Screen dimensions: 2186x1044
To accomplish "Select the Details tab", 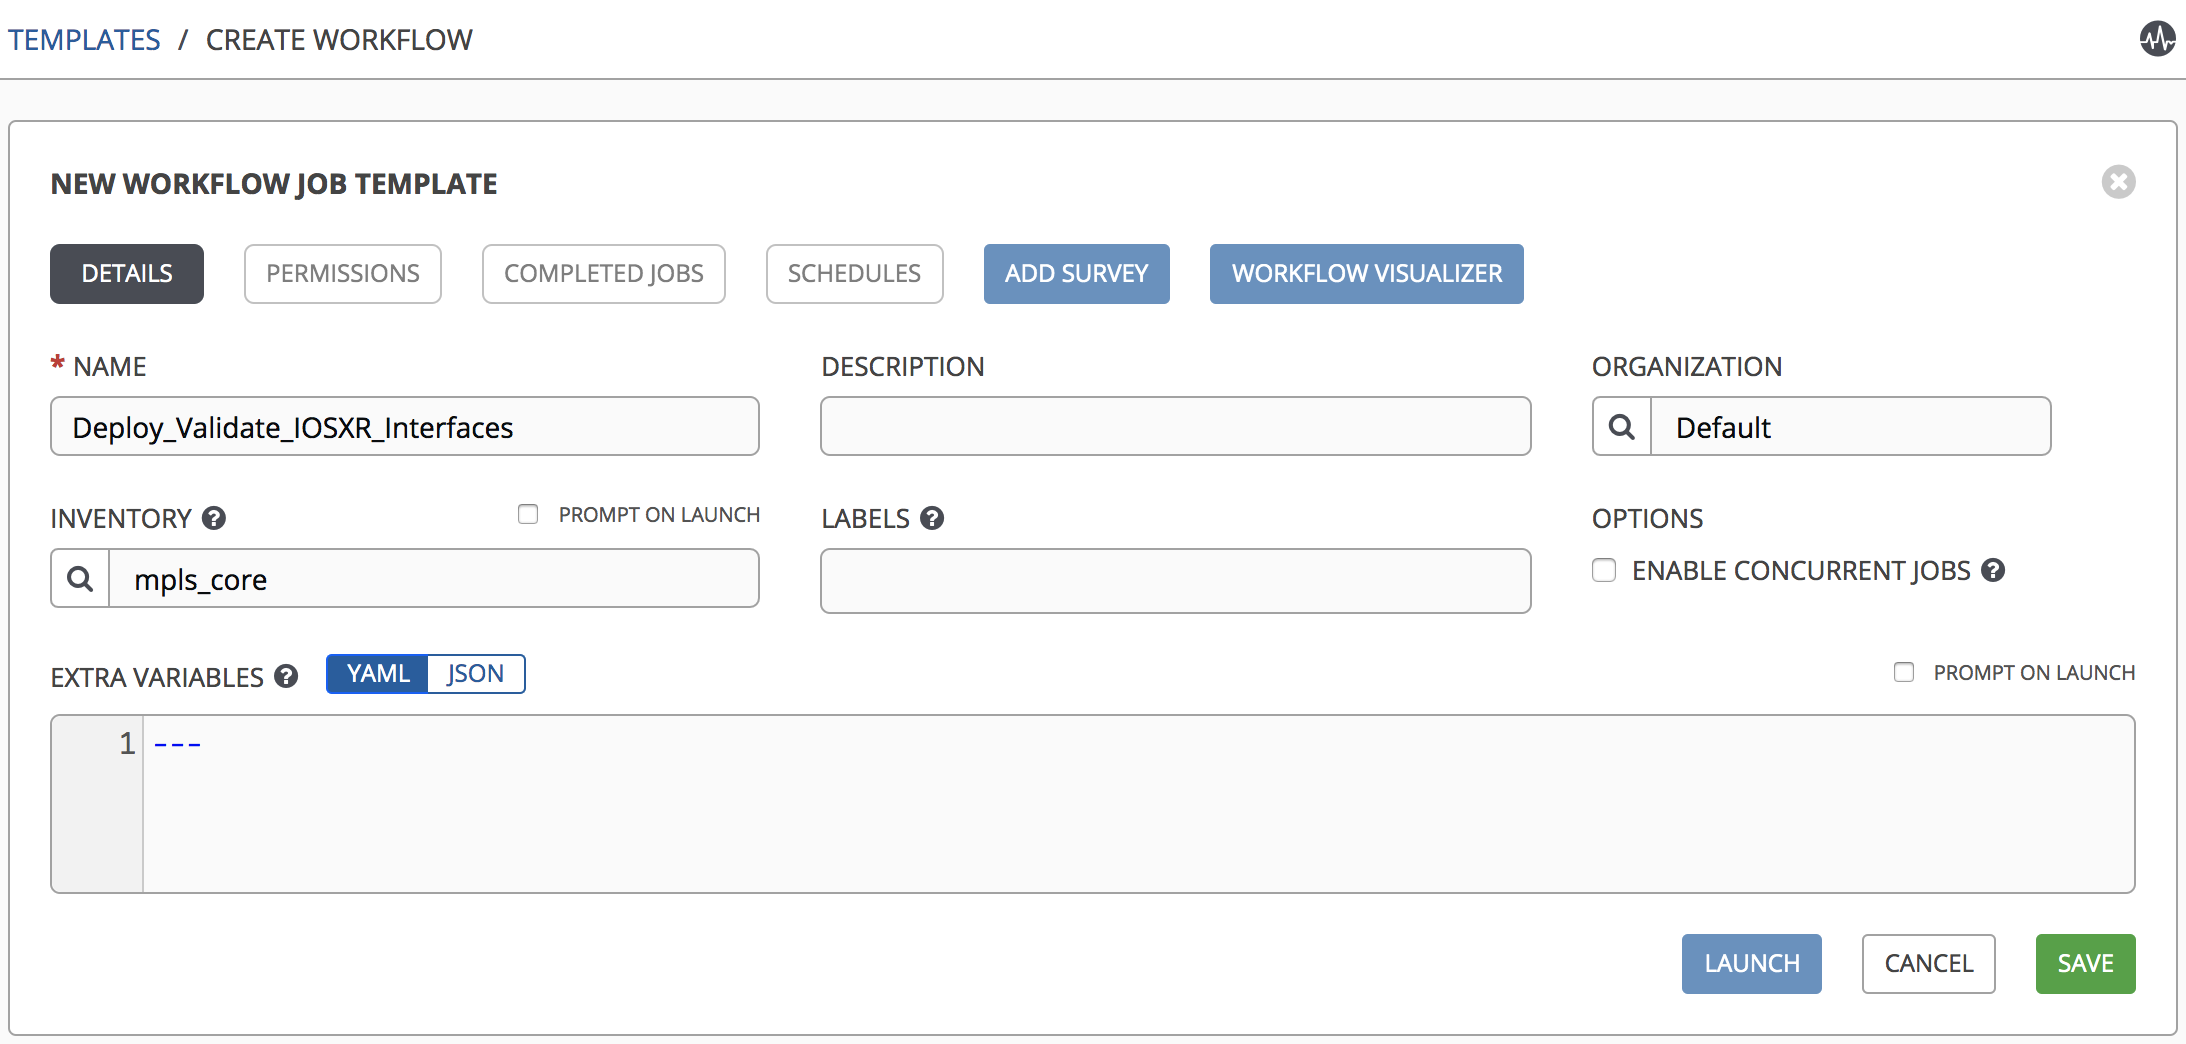I will pos(127,274).
